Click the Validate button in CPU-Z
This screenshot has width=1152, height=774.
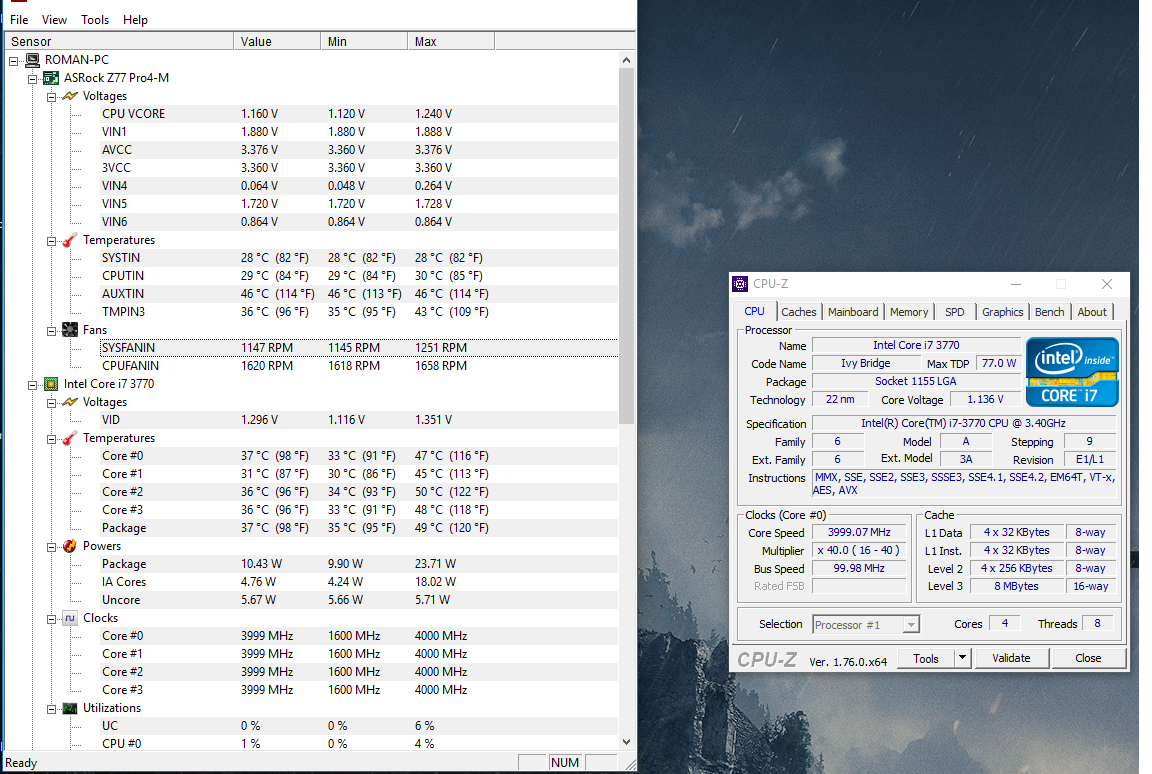1011,658
